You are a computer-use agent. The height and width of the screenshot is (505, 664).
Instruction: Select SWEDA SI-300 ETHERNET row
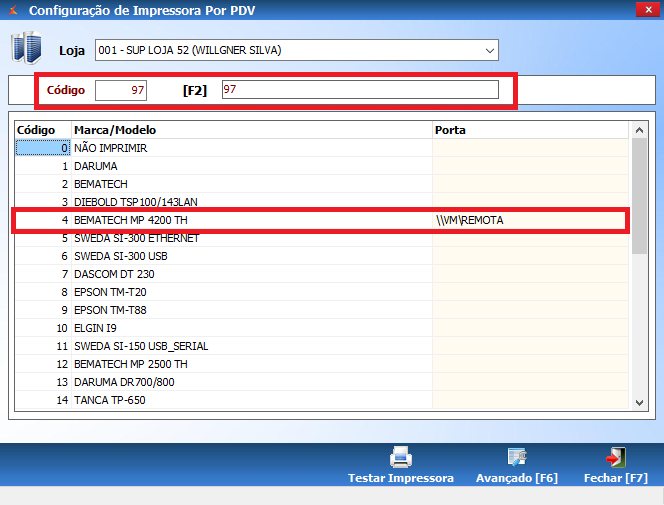pos(322,238)
